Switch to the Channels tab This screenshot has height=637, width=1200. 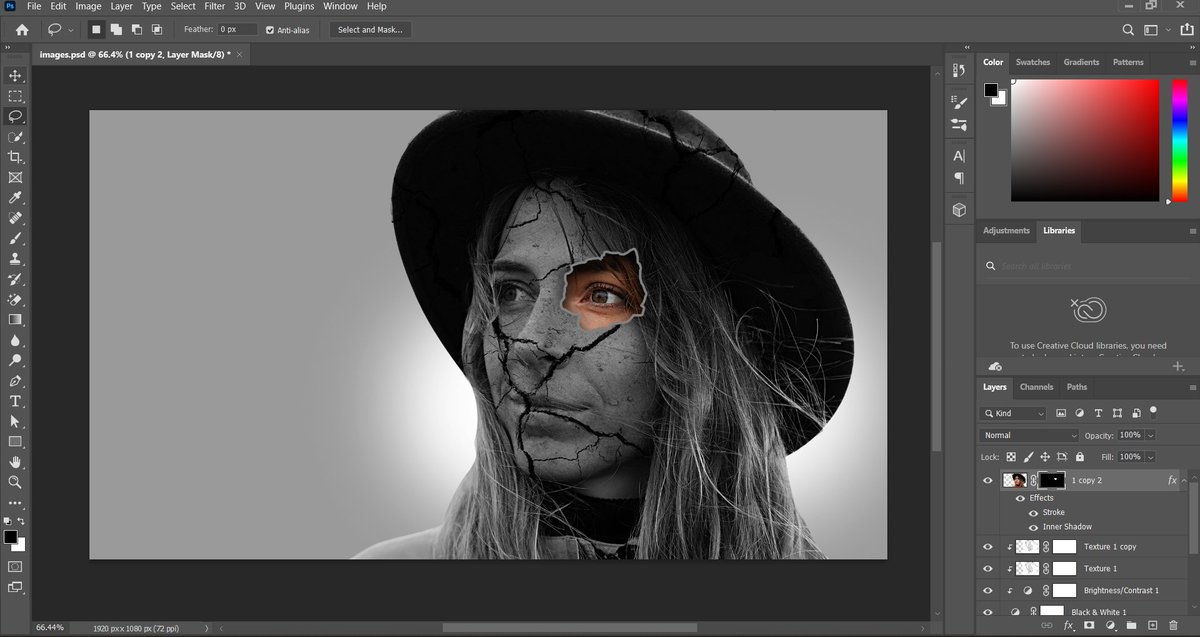point(1036,387)
